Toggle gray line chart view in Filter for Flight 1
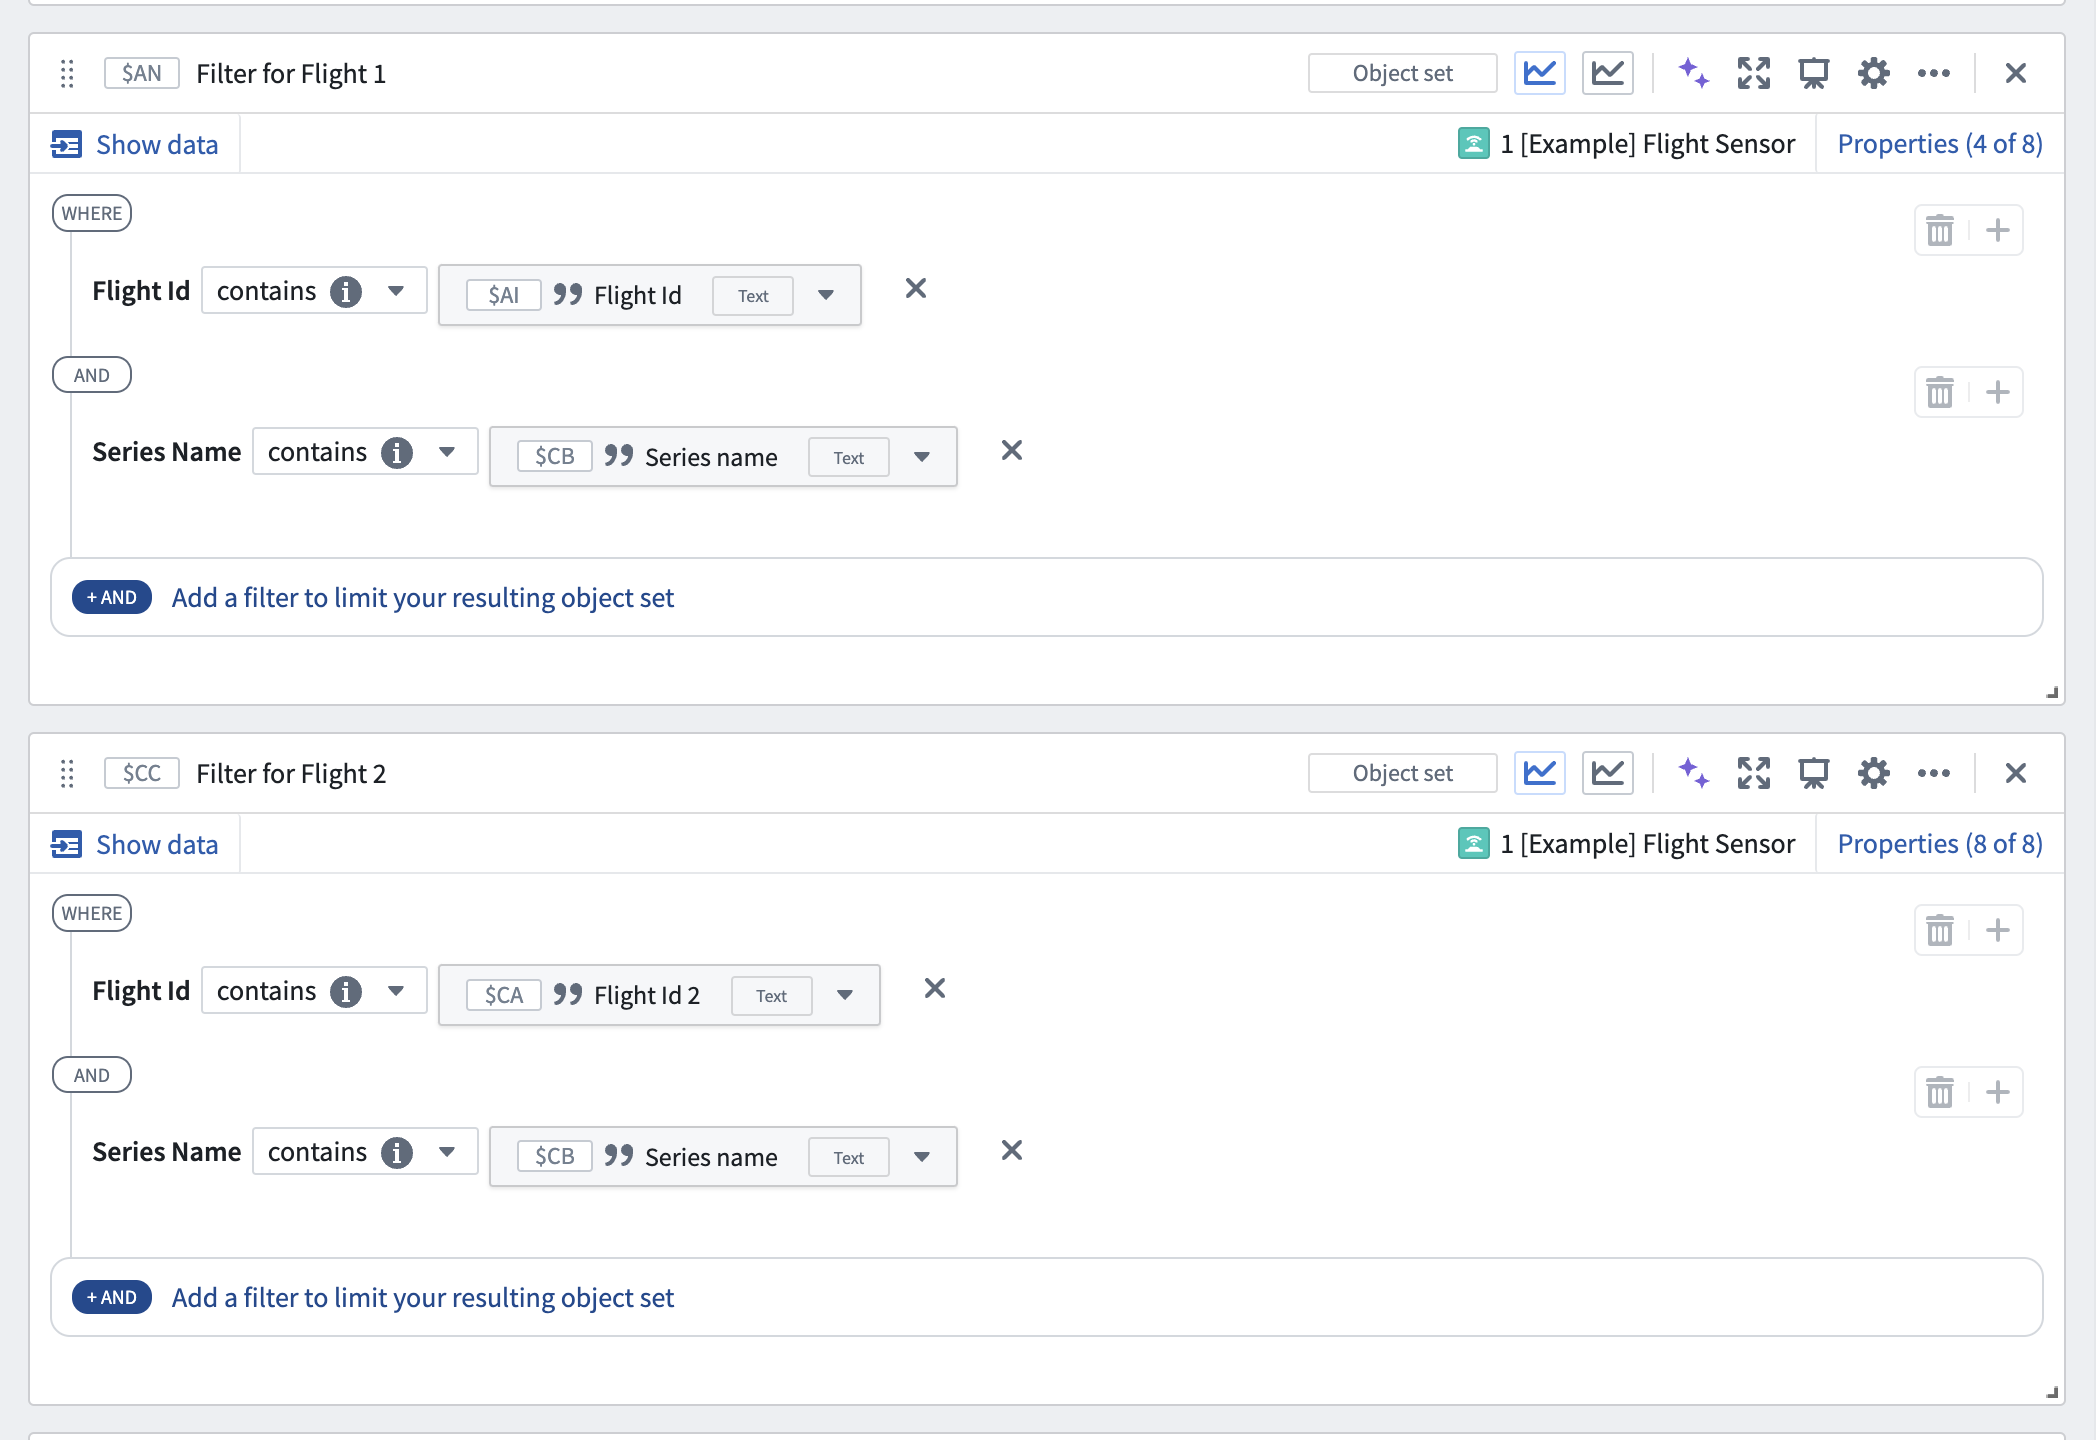This screenshot has height=1440, width=2096. click(x=1608, y=73)
